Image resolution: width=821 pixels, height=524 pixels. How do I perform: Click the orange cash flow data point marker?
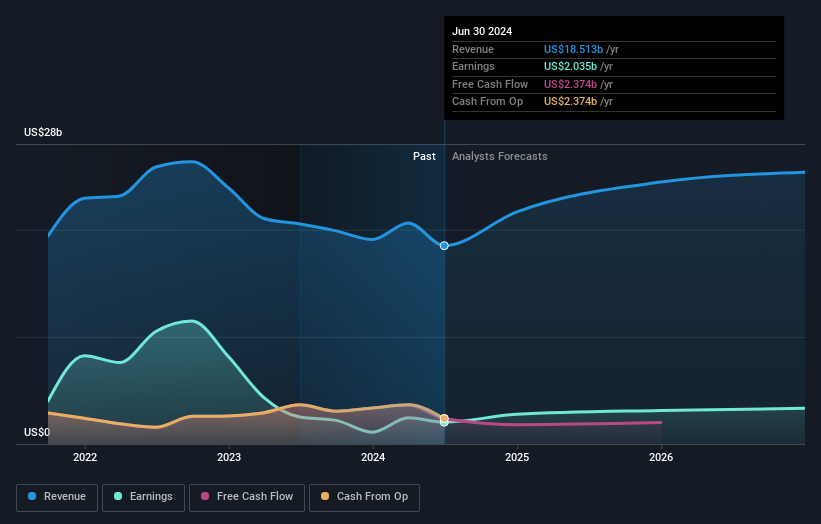click(444, 418)
